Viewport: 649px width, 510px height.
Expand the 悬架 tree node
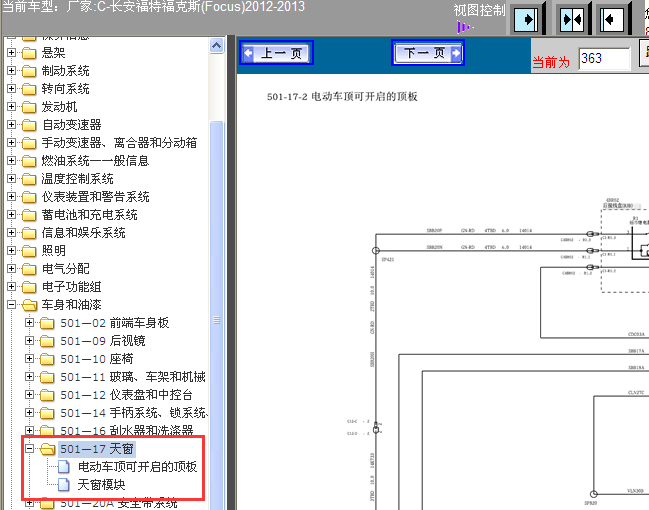[12, 53]
